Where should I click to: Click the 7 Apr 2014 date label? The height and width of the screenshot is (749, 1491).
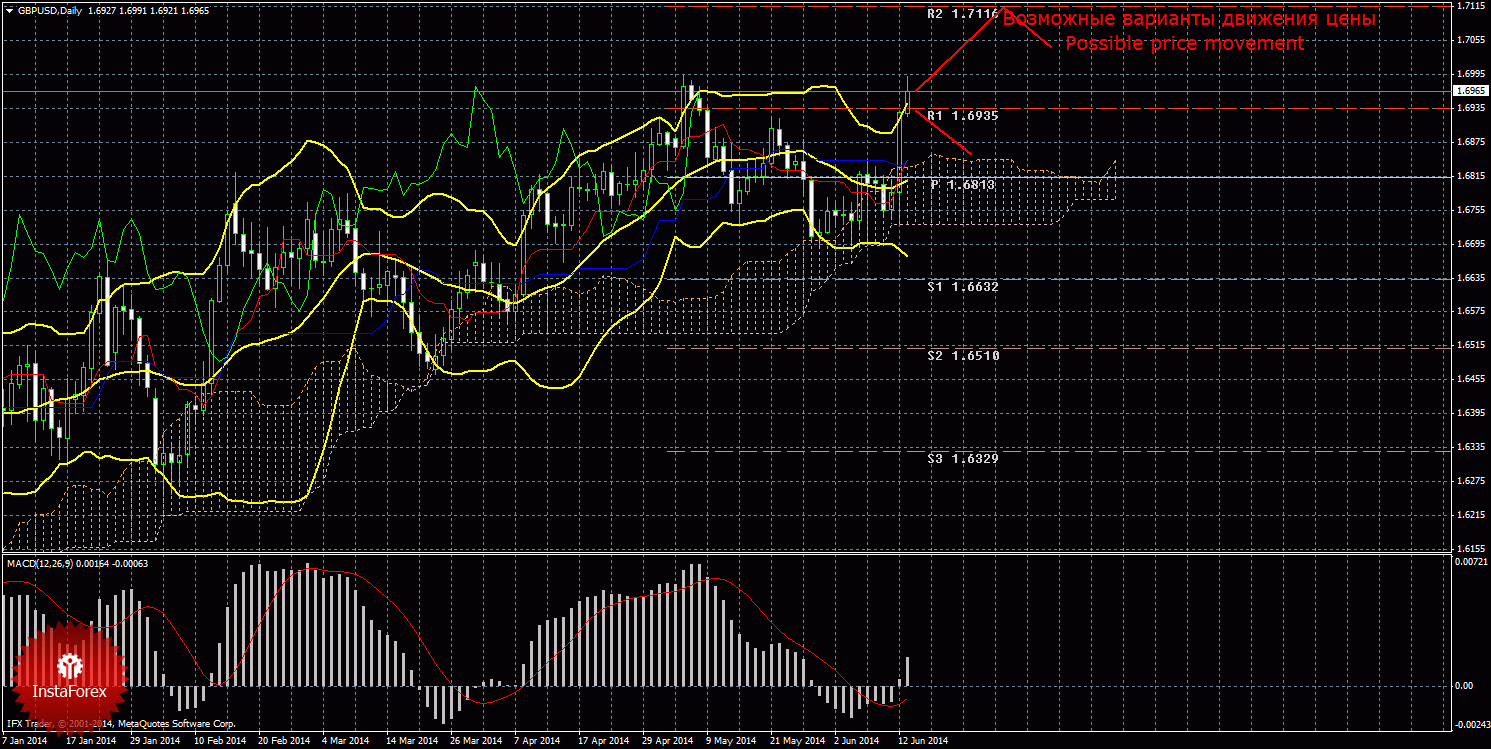538,741
